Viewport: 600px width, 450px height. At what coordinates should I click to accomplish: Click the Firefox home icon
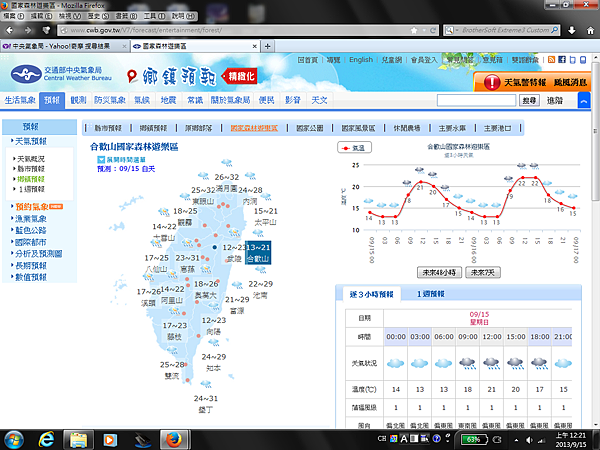[x=590, y=30]
